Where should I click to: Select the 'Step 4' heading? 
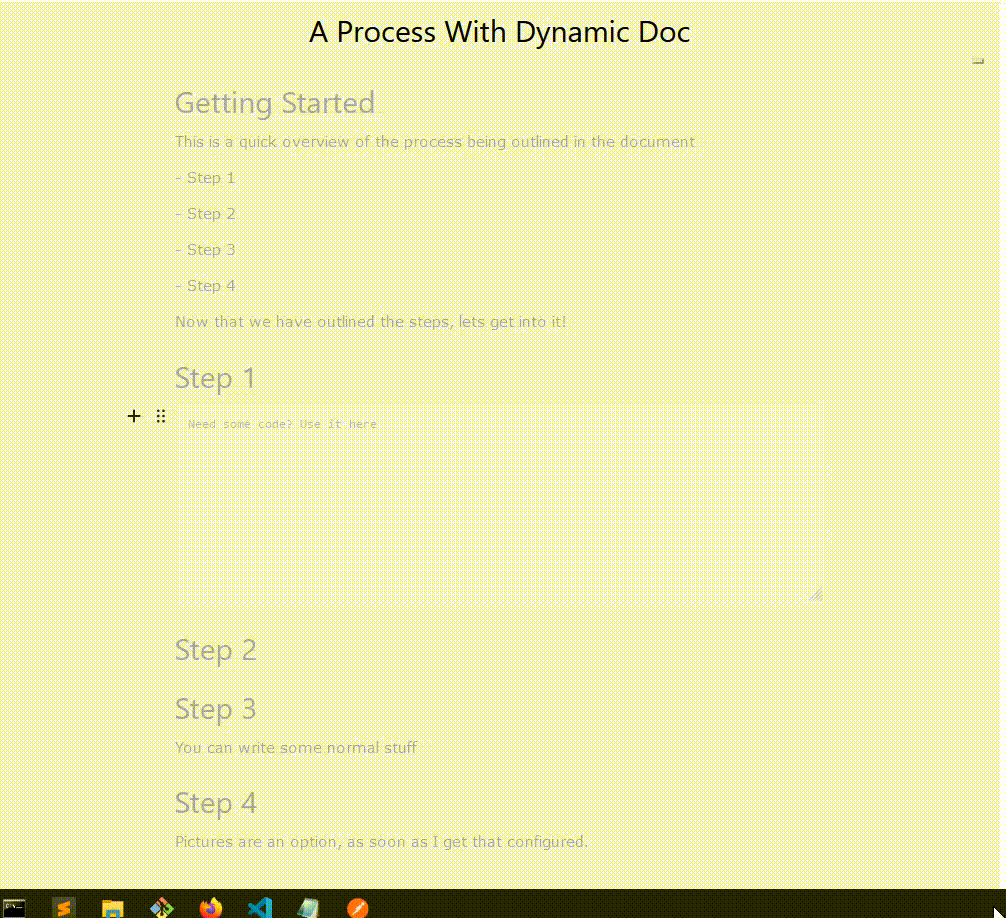pyautogui.click(x=216, y=803)
